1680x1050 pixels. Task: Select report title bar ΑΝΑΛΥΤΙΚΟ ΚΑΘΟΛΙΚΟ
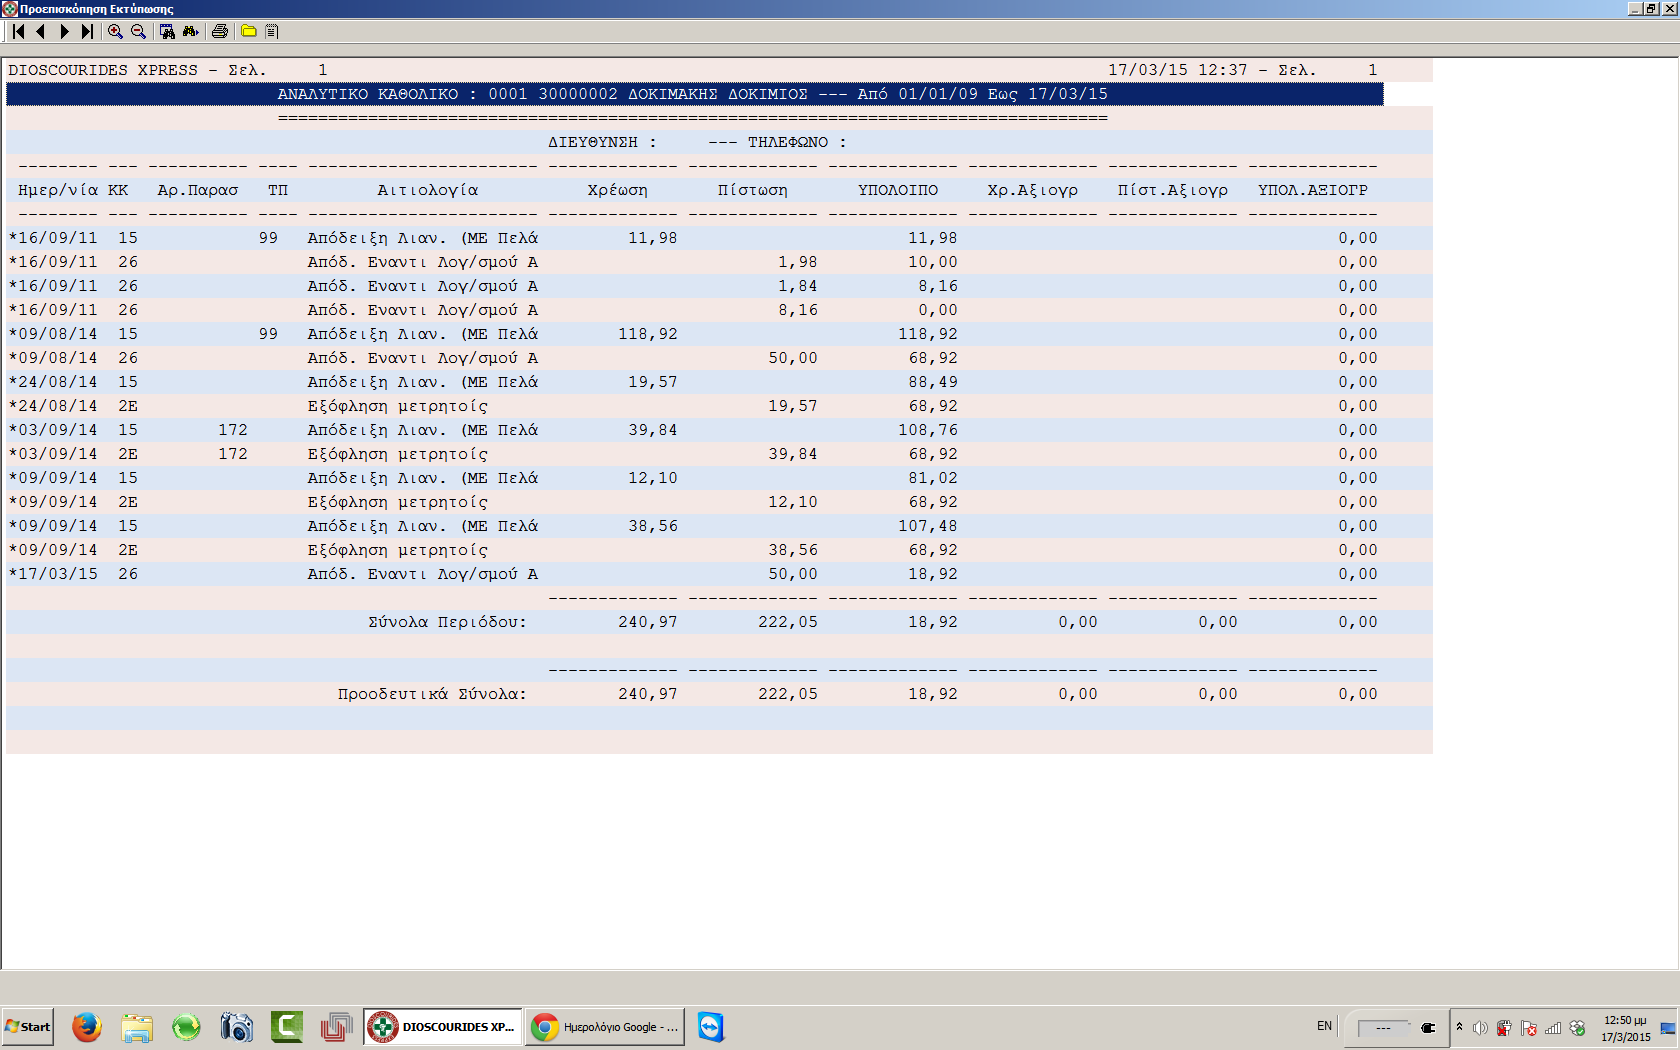click(x=694, y=94)
